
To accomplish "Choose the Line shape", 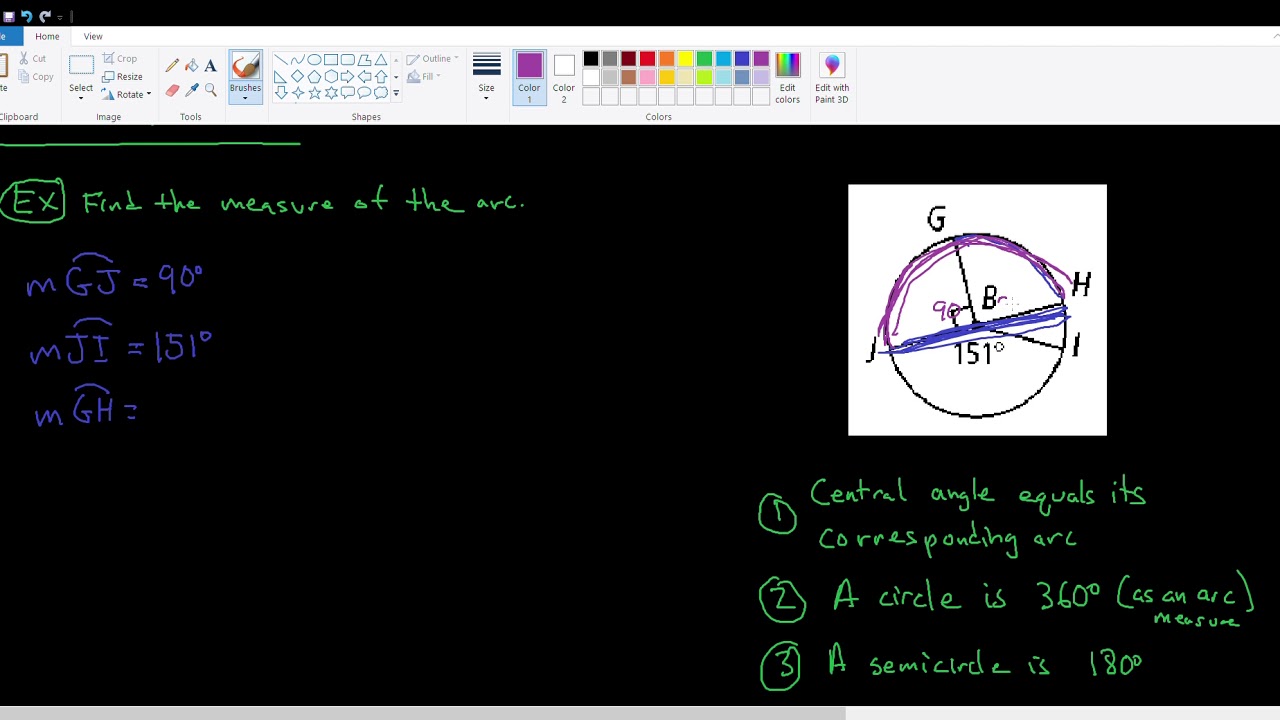I will click(x=281, y=60).
